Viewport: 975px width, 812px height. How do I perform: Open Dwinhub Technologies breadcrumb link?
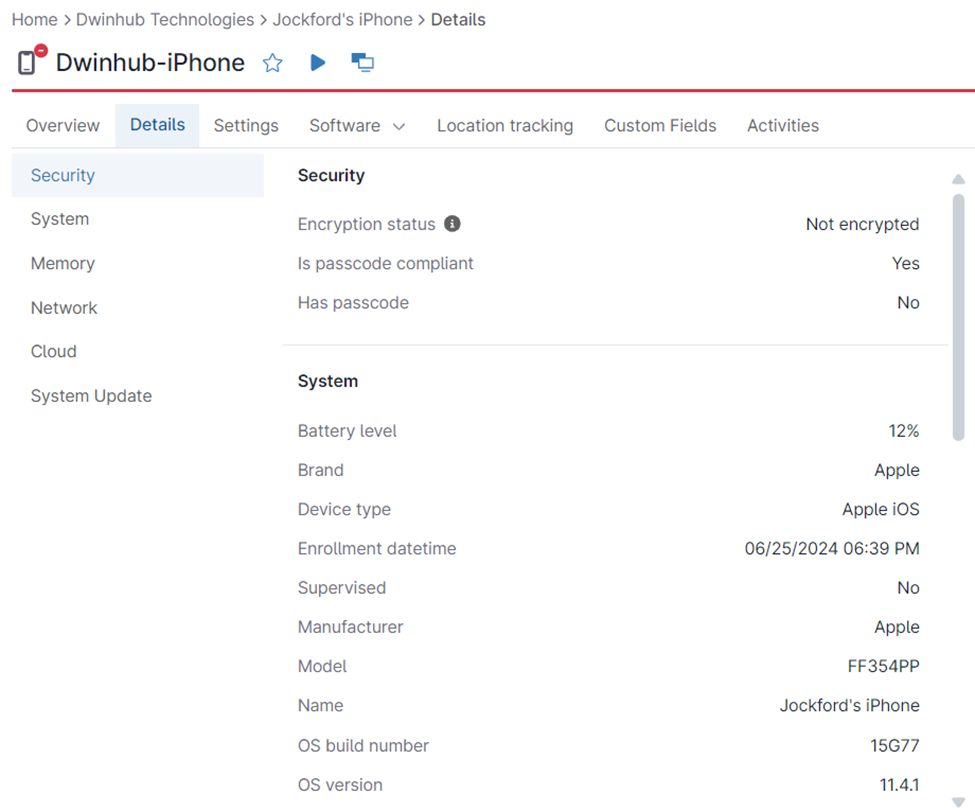(x=165, y=20)
